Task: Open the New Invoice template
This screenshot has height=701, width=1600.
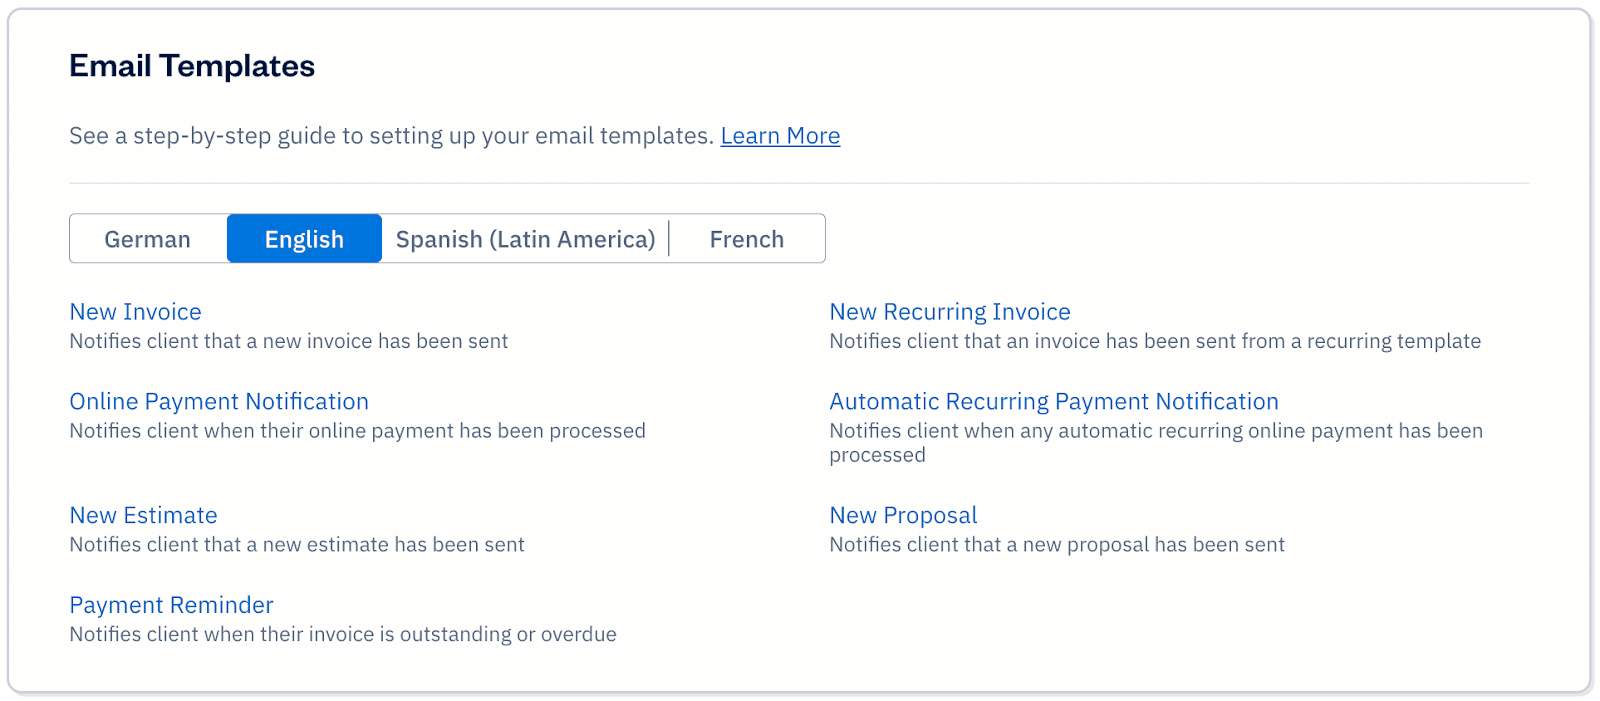Action: coord(135,312)
